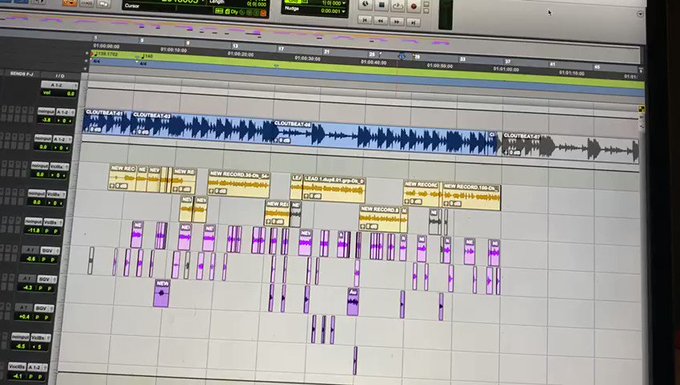Click bar 13 on the bars ruler

[235, 46]
